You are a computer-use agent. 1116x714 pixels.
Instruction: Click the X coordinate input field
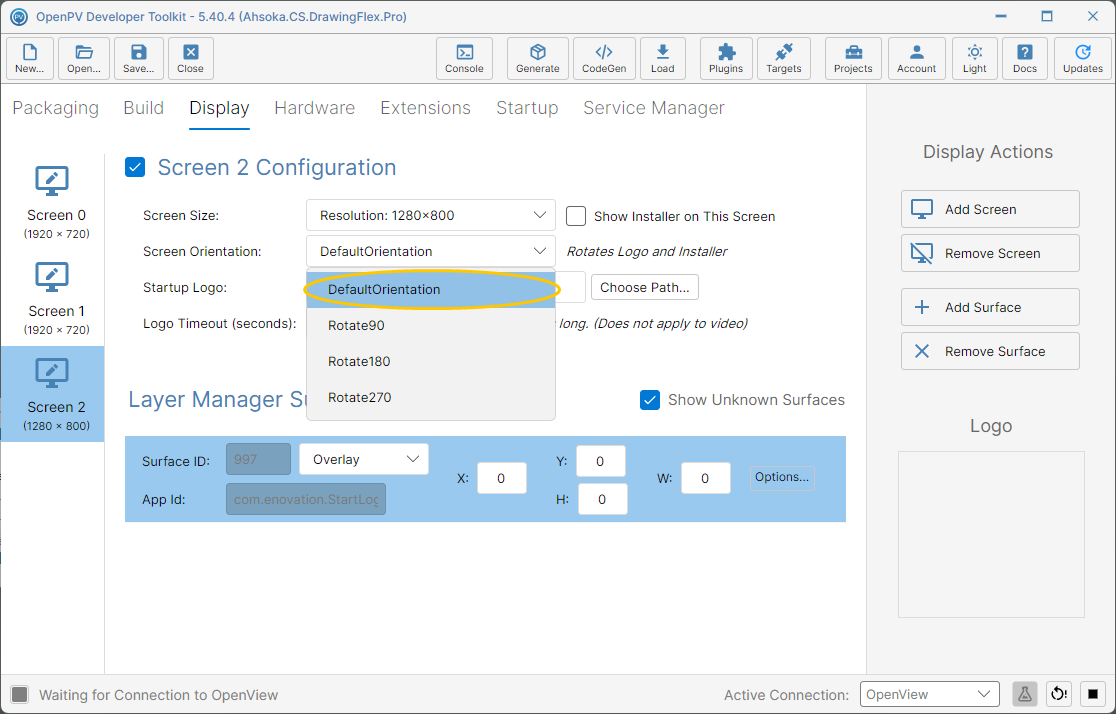point(501,478)
